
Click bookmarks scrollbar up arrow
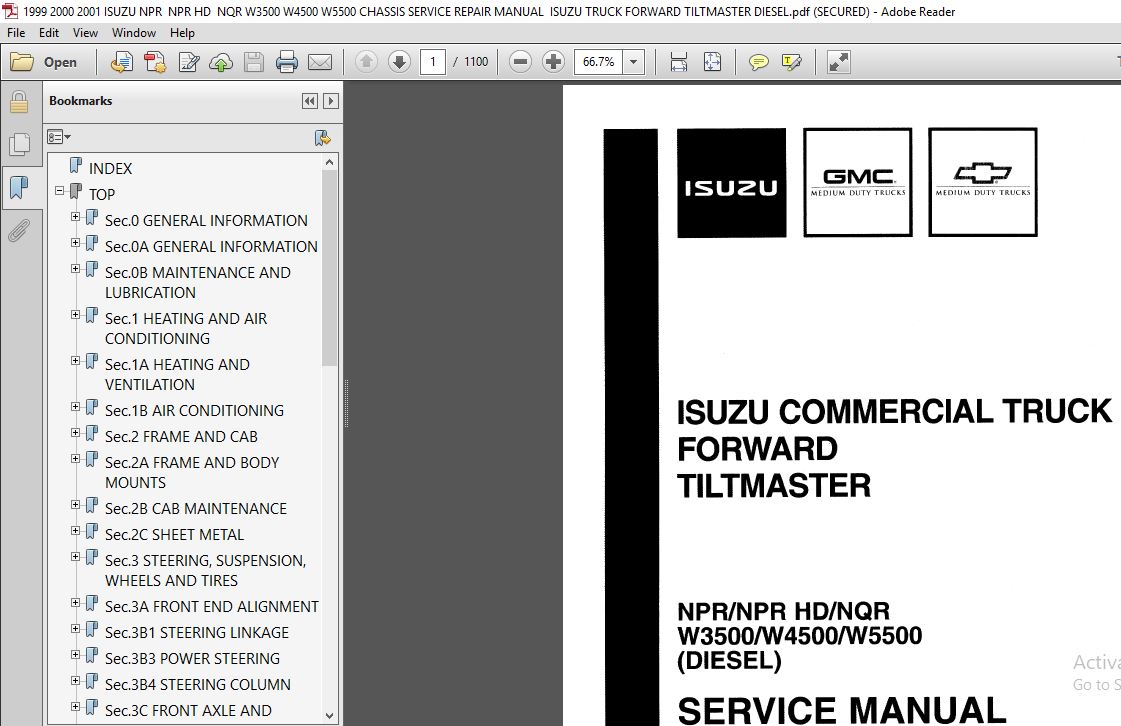pos(329,162)
